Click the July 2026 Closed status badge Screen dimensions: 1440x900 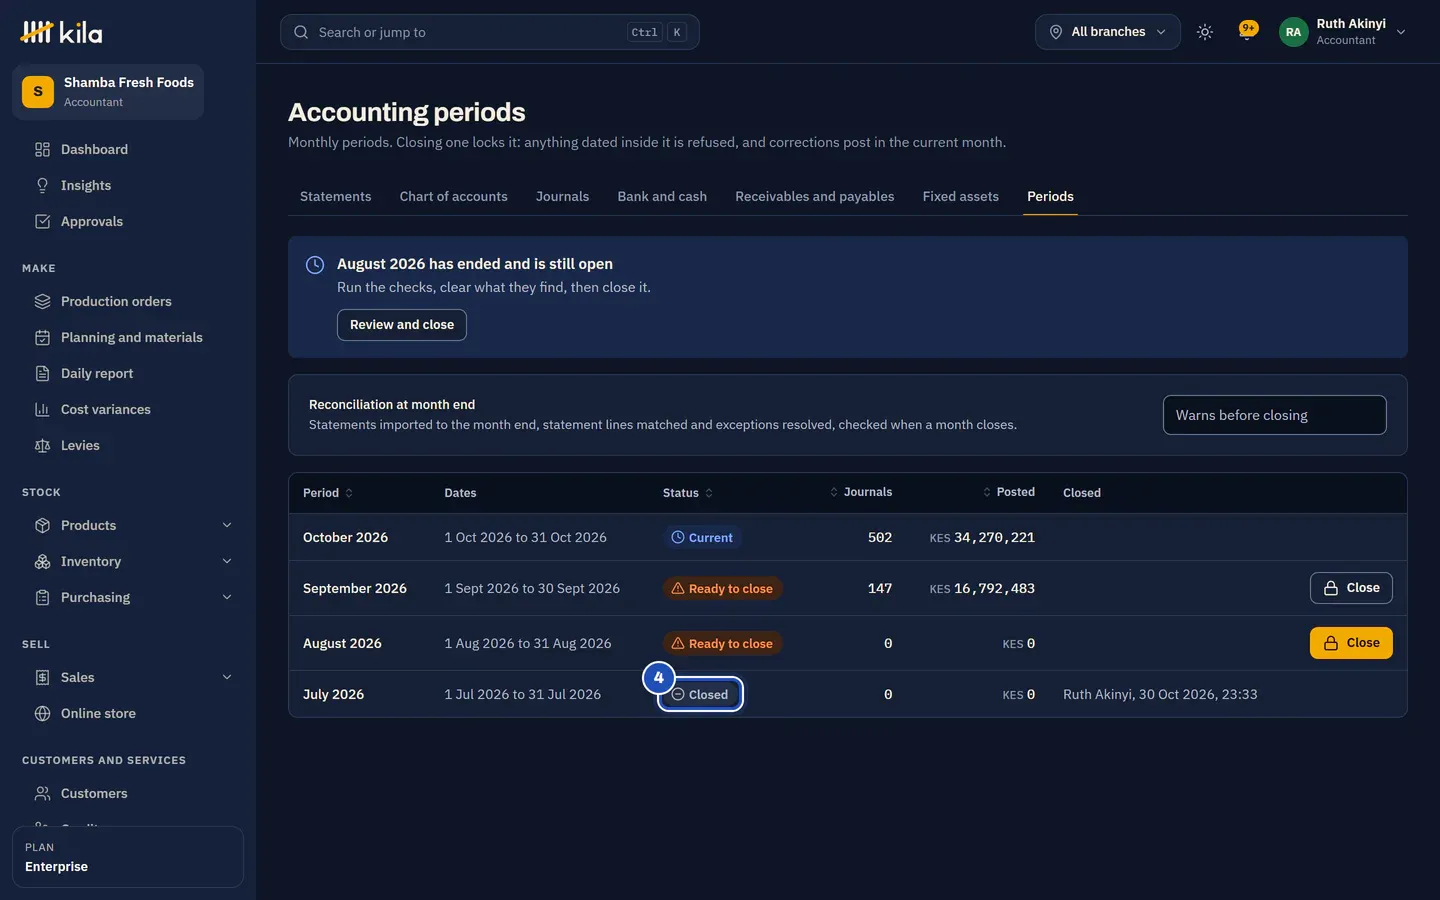click(x=700, y=695)
